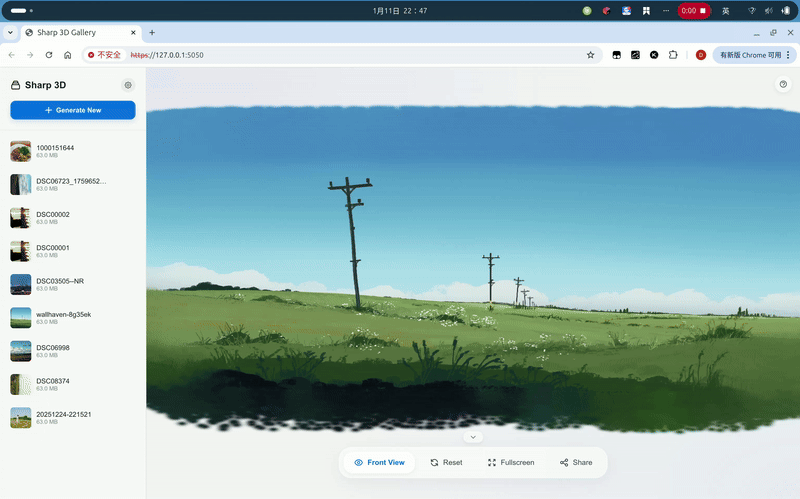800x499 pixels.
Task: Click the Chrome update available button
Action: [750, 55]
